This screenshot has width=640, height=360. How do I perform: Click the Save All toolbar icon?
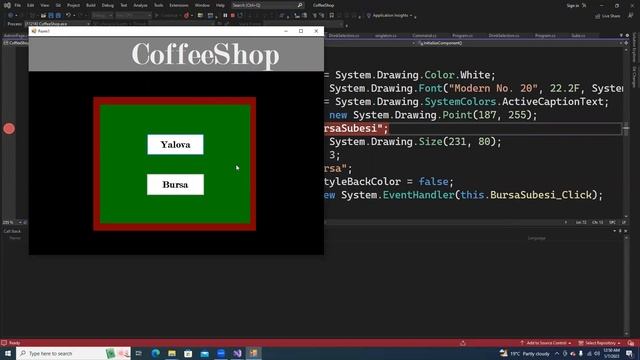(x=58, y=16)
